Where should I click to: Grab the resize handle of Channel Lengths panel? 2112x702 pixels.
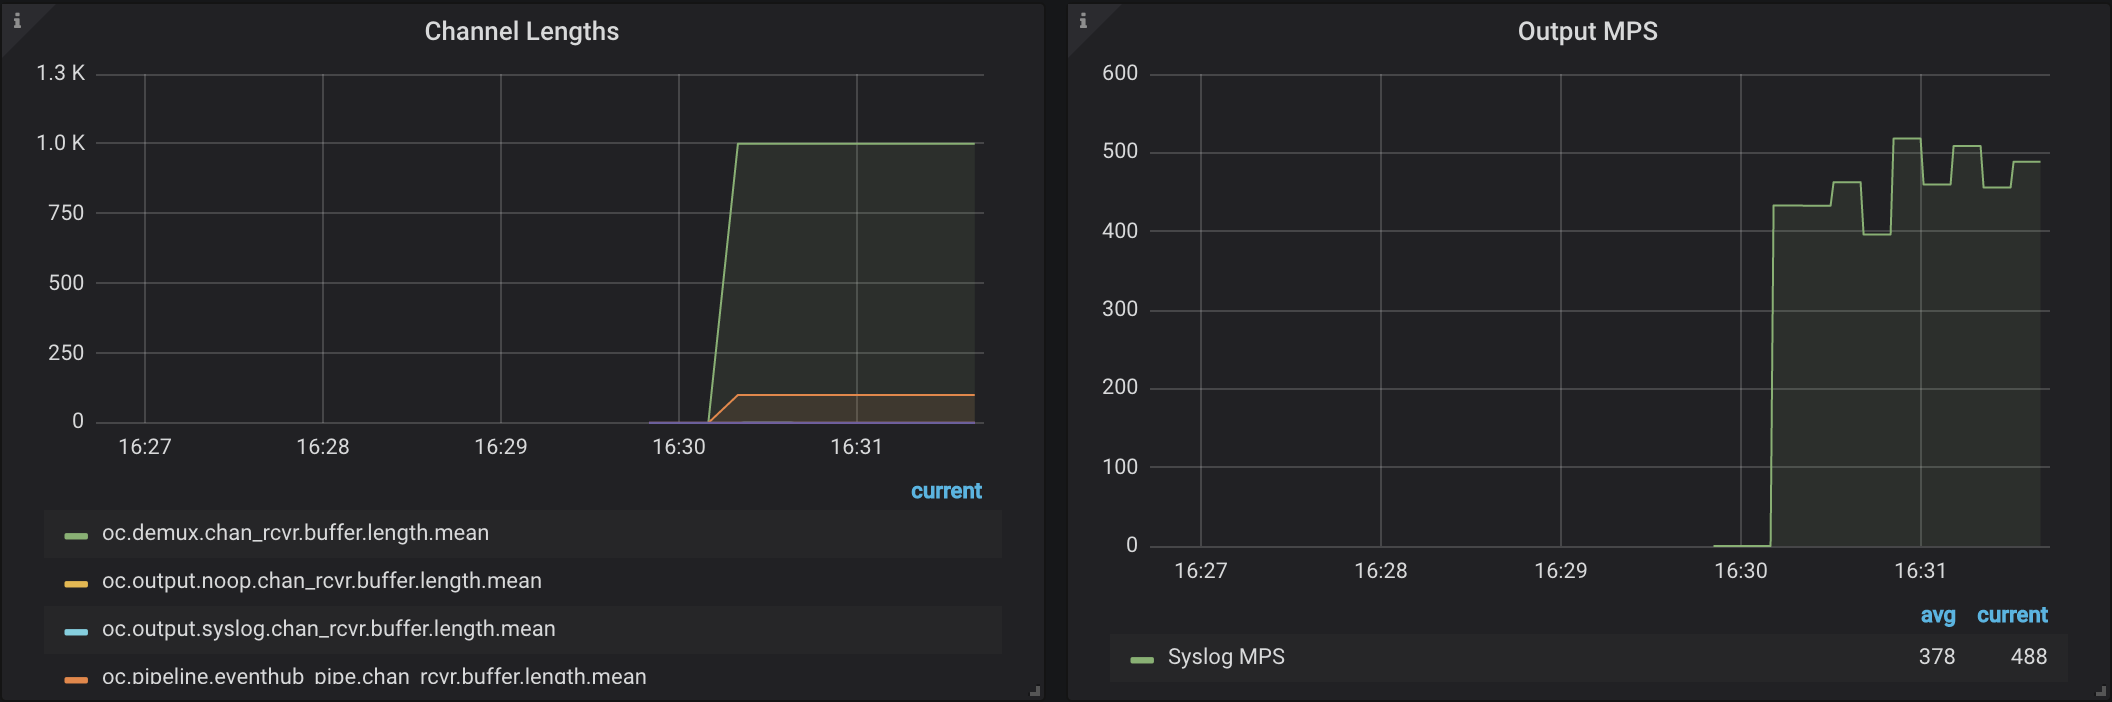click(1035, 691)
